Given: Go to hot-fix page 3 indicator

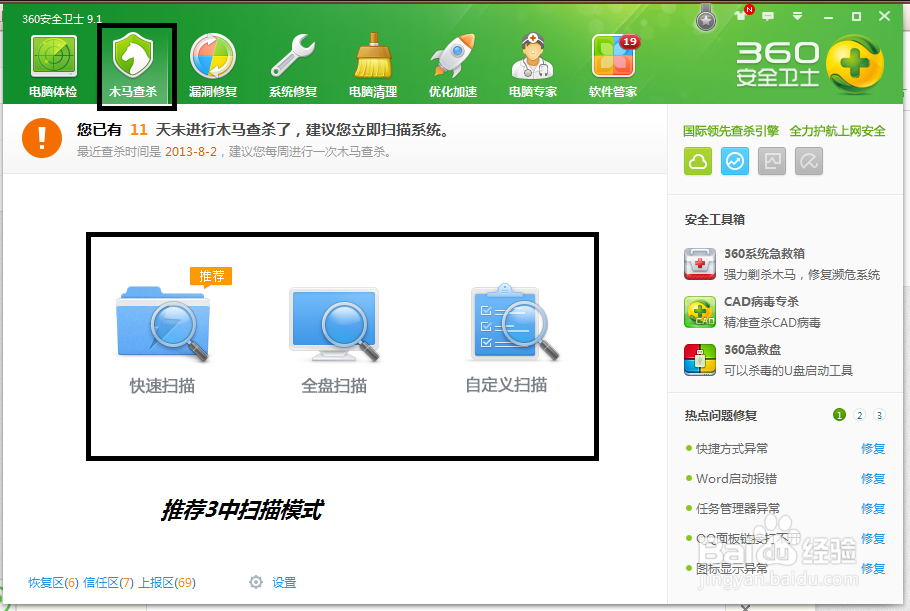Looking at the screenshot, I should click(879, 415).
